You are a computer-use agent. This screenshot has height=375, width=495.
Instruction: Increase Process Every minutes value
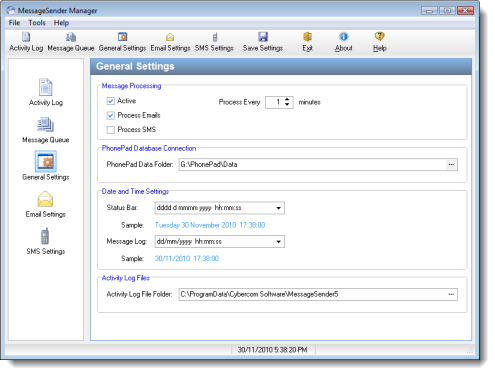click(287, 100)
